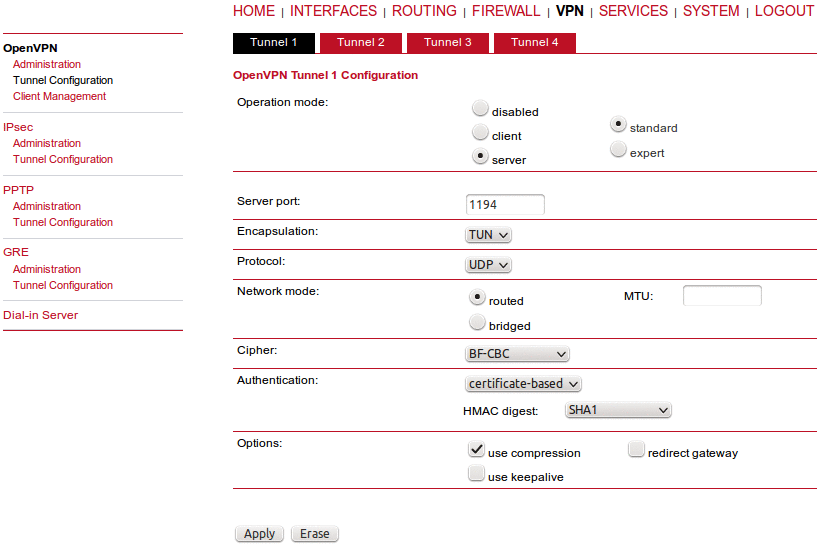The width and height of the screenshot is (817, 545).
Task: Open Dial-in Server link
Action: pyautogui.click(x=41, y=315)
